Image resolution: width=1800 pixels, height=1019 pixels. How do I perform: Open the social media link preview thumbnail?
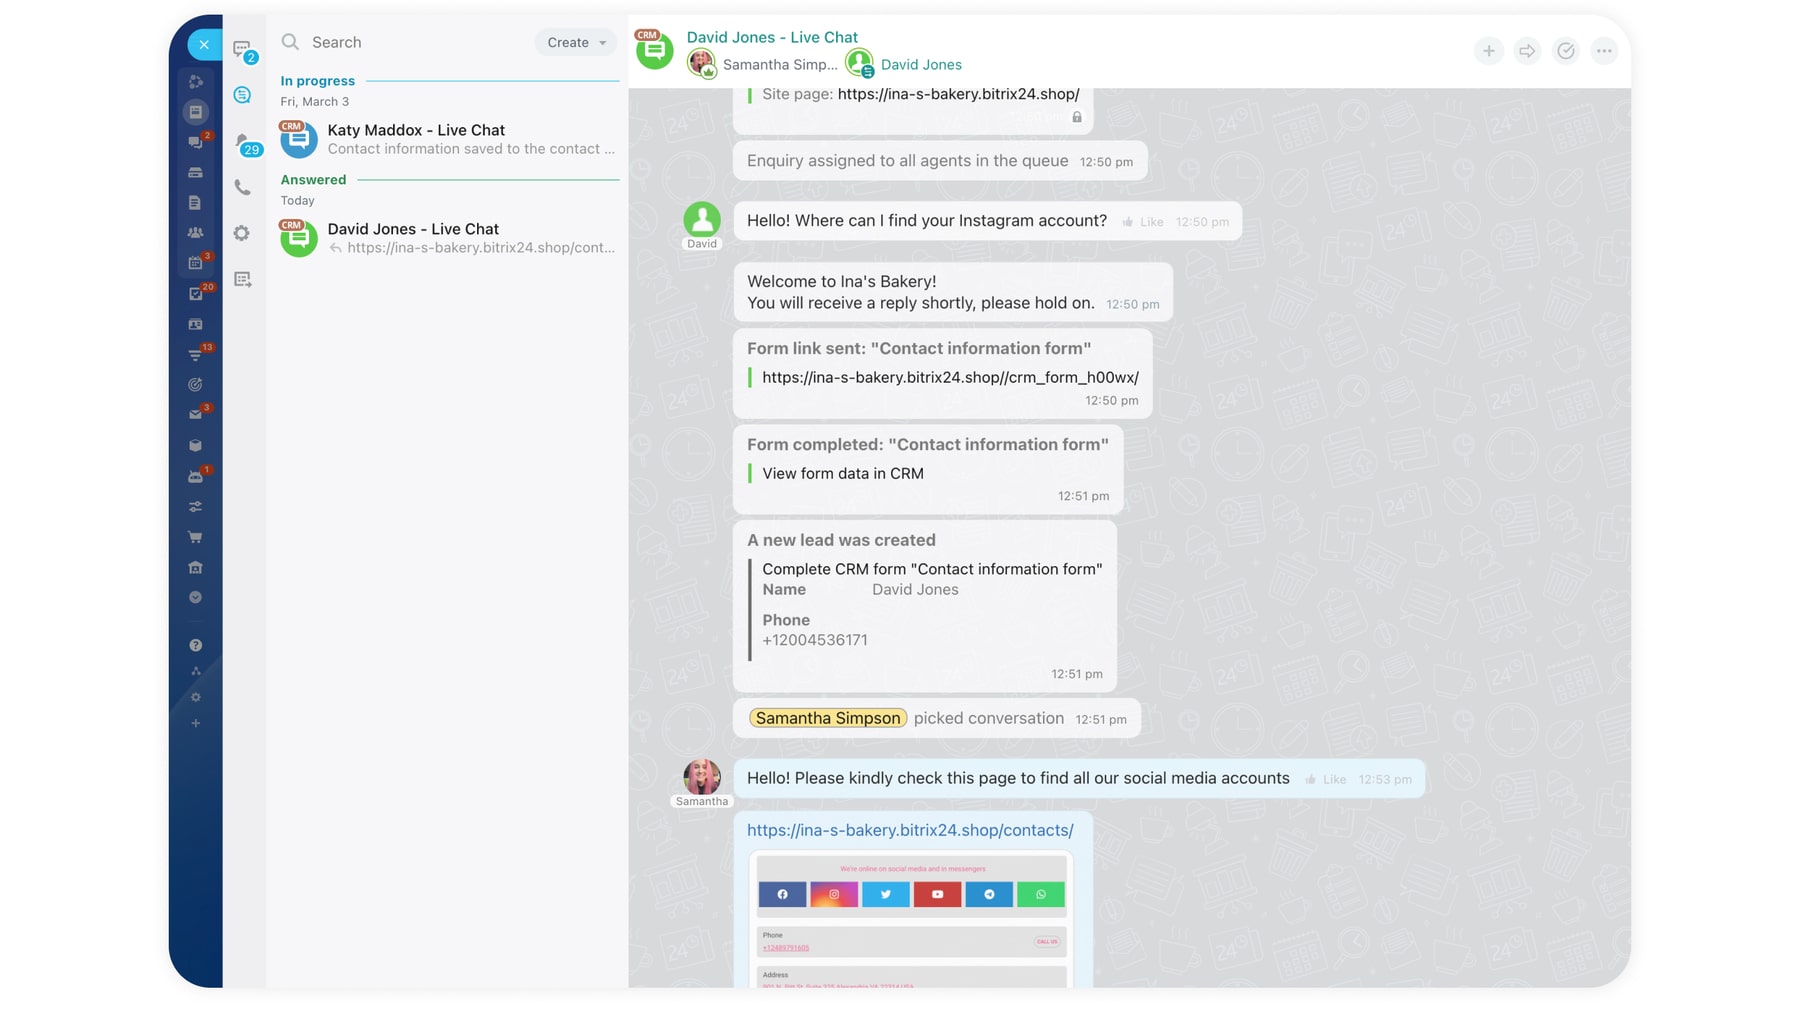coord(911,918)
